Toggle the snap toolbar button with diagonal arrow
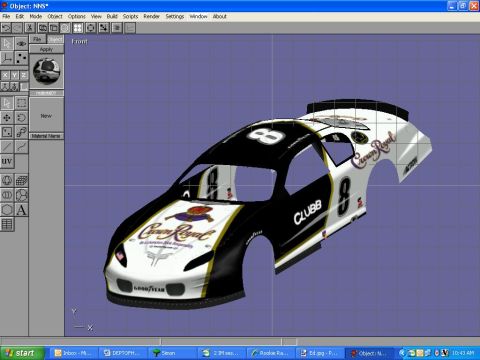The image size is (480, 360). pyautogui.click(x=103, y=28)
